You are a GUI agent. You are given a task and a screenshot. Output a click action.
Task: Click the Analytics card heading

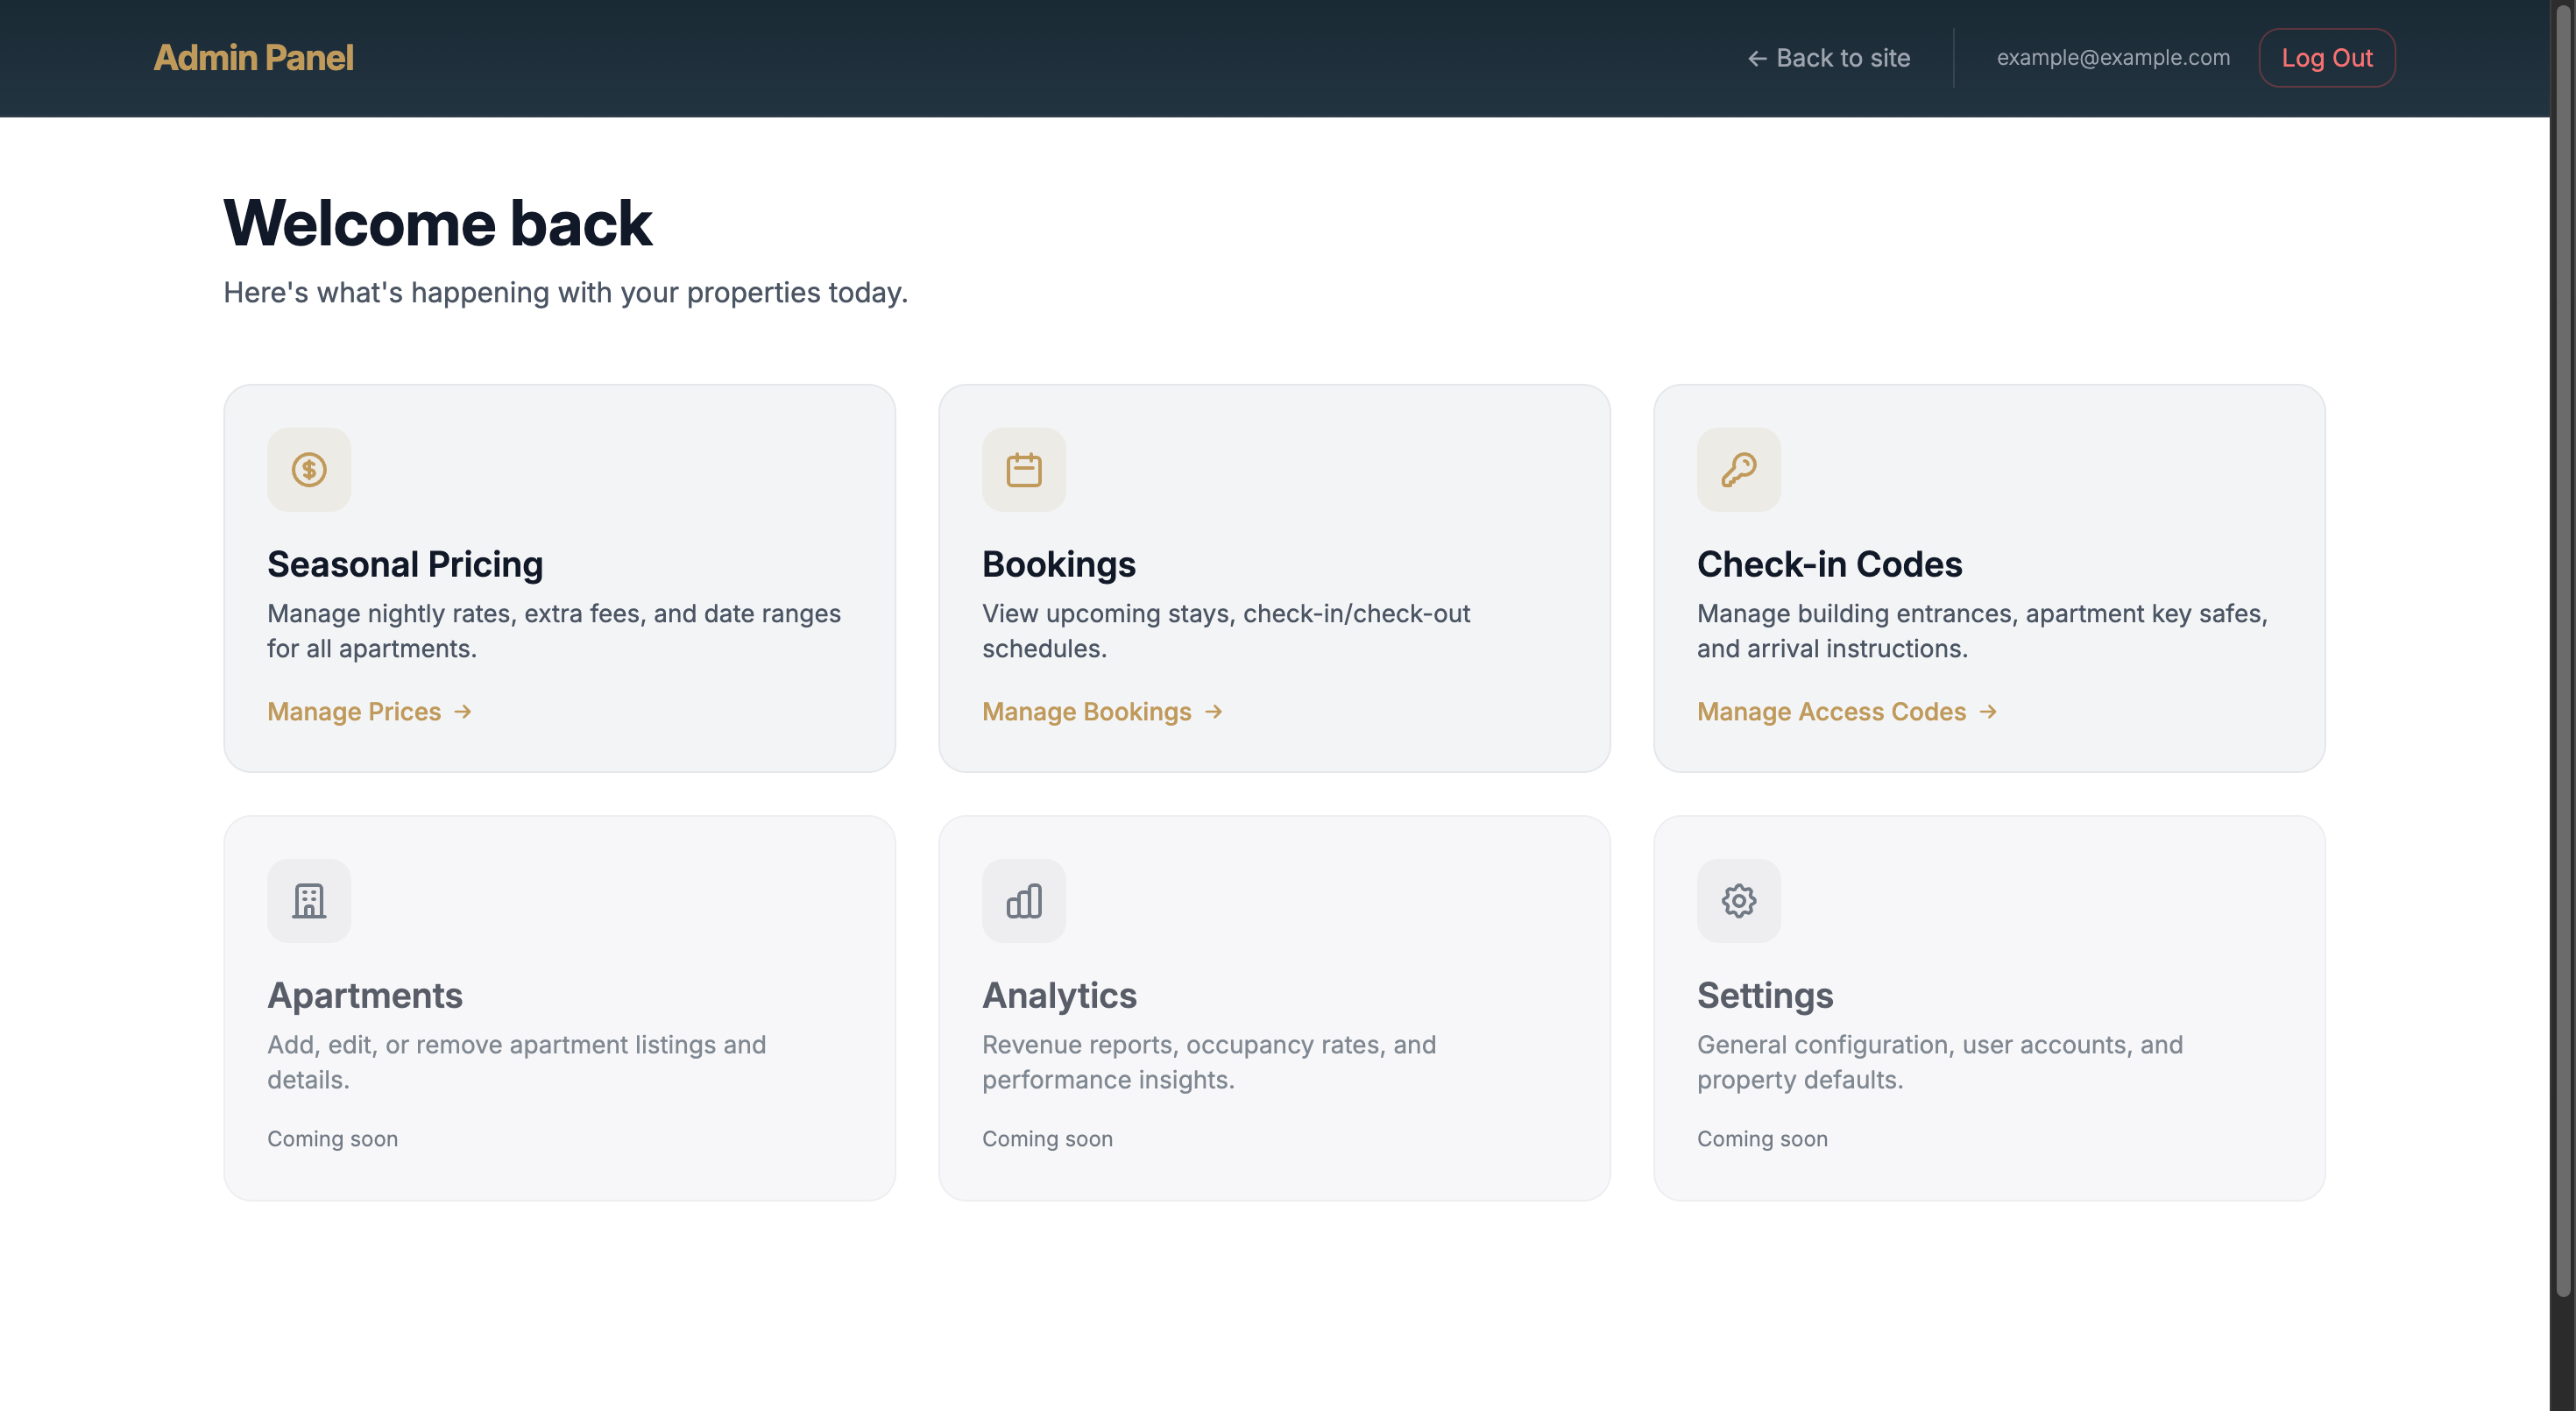coord(1059,995)
